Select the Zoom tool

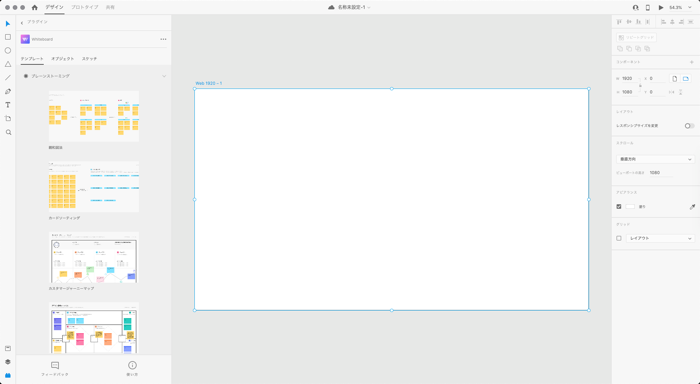(x=8, y=132)
